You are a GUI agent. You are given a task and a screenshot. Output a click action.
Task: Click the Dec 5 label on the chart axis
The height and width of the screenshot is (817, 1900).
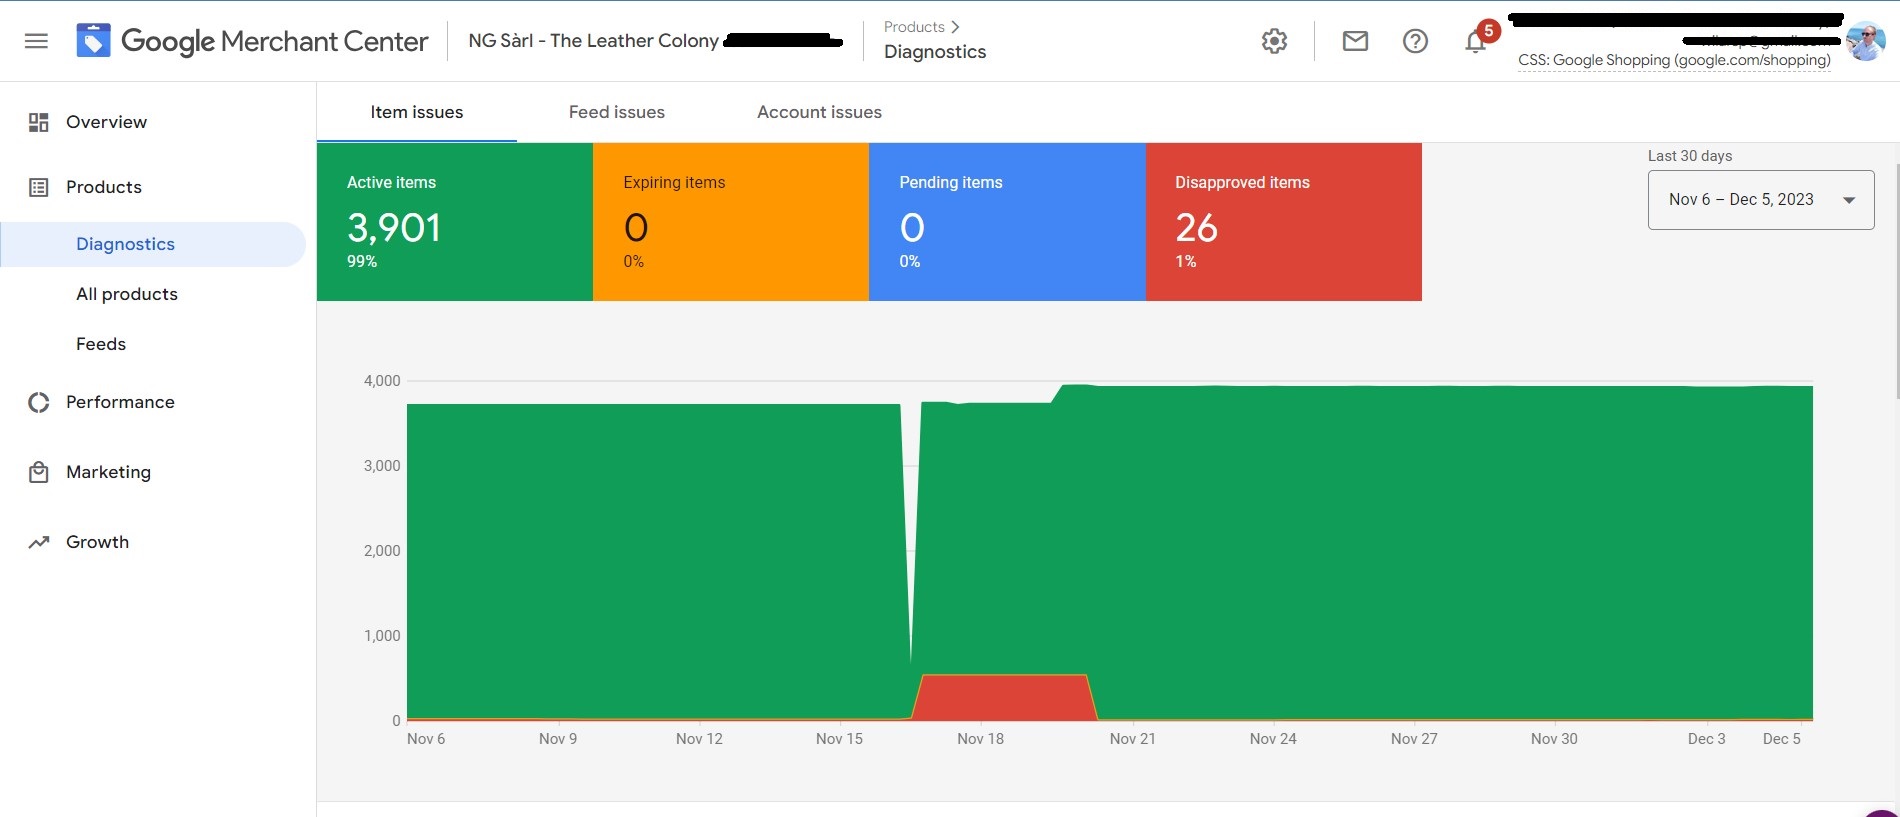(1781, 739)
